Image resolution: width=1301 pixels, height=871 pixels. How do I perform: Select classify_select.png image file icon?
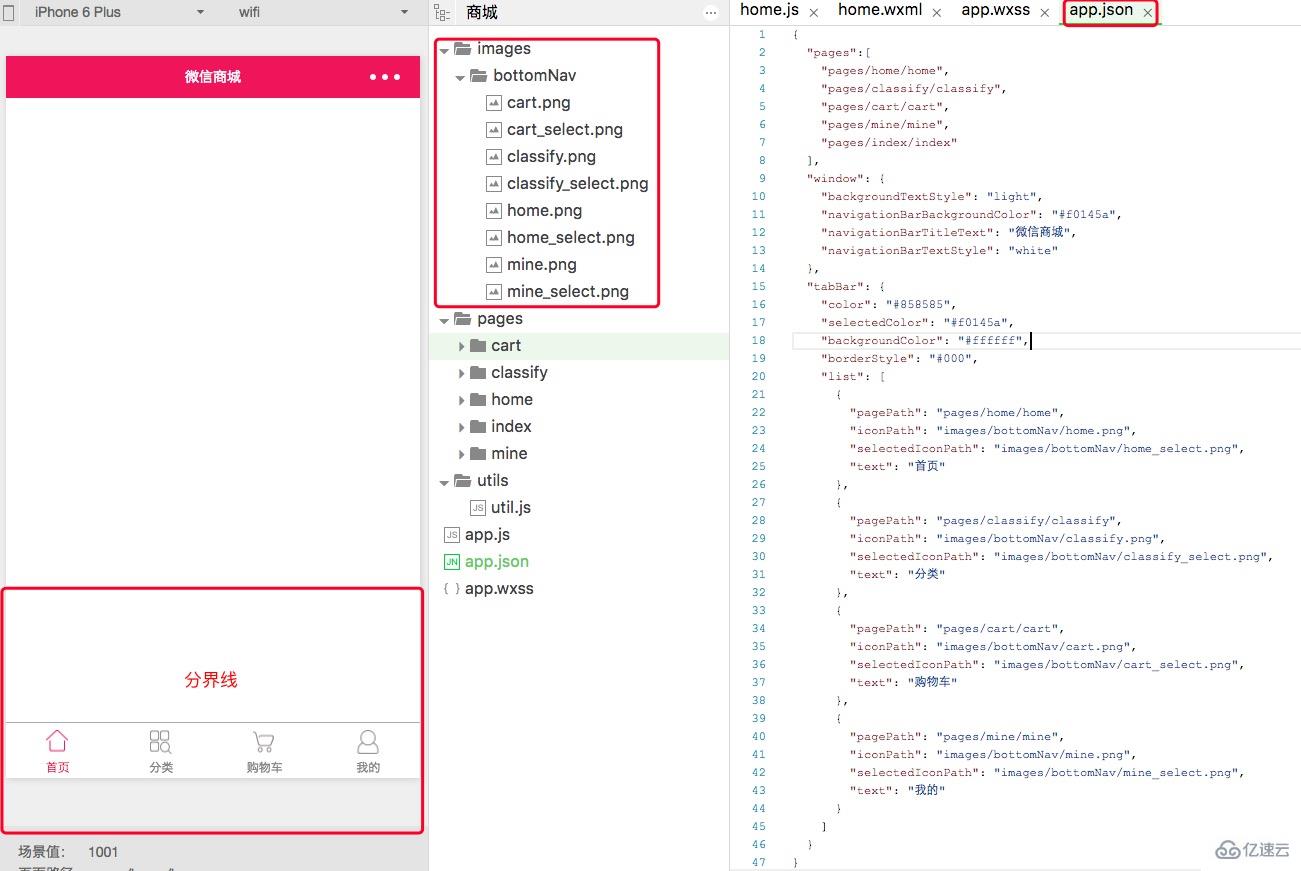(493, 184)
